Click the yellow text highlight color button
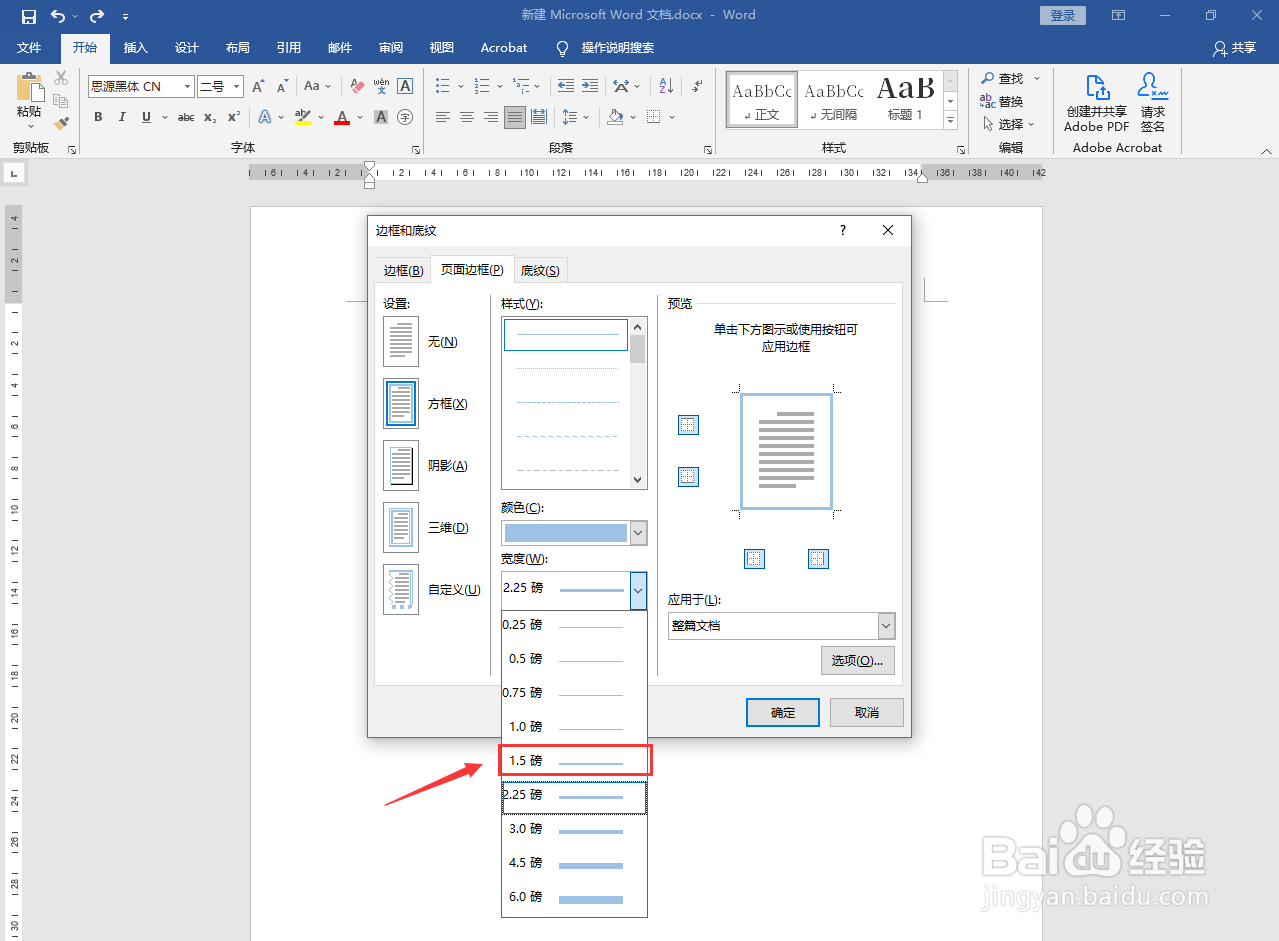The image size is (1279, 941). click(x=304, y=117)
